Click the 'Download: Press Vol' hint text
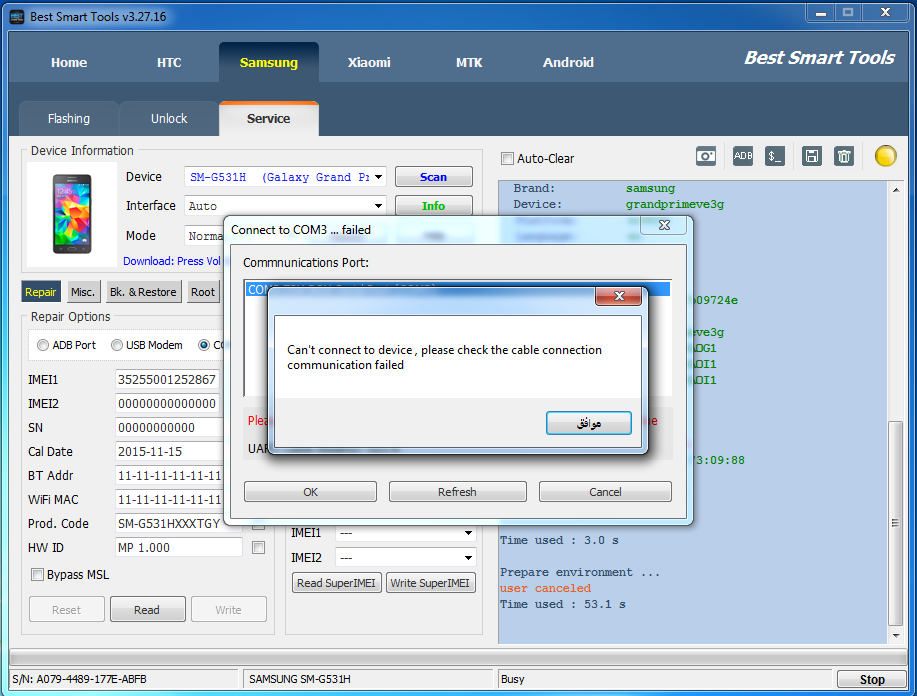 point(172,261)
